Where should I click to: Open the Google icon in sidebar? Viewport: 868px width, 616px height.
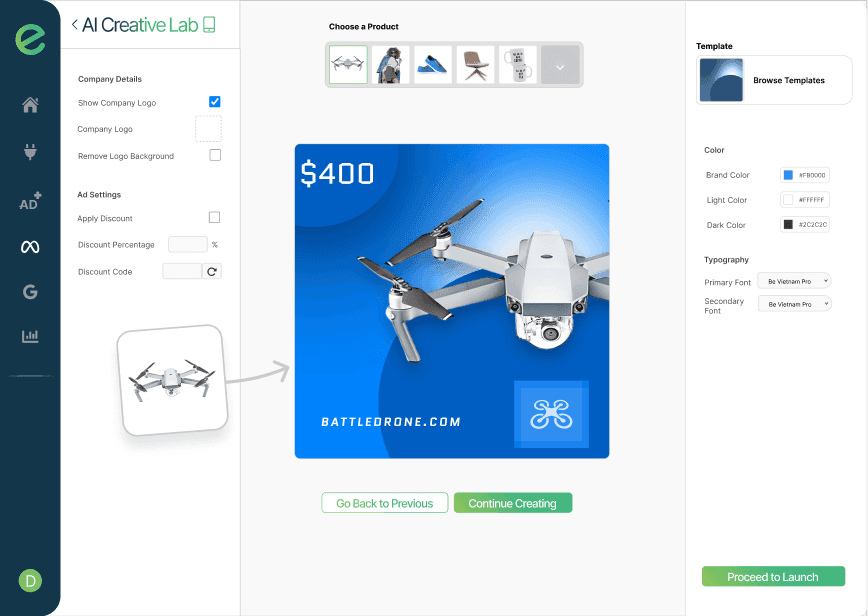(30, 292)
